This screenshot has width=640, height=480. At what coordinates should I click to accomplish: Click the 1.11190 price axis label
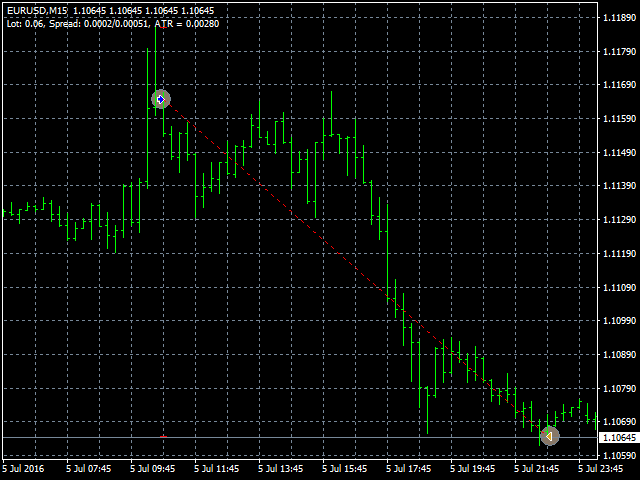(619, 253)
